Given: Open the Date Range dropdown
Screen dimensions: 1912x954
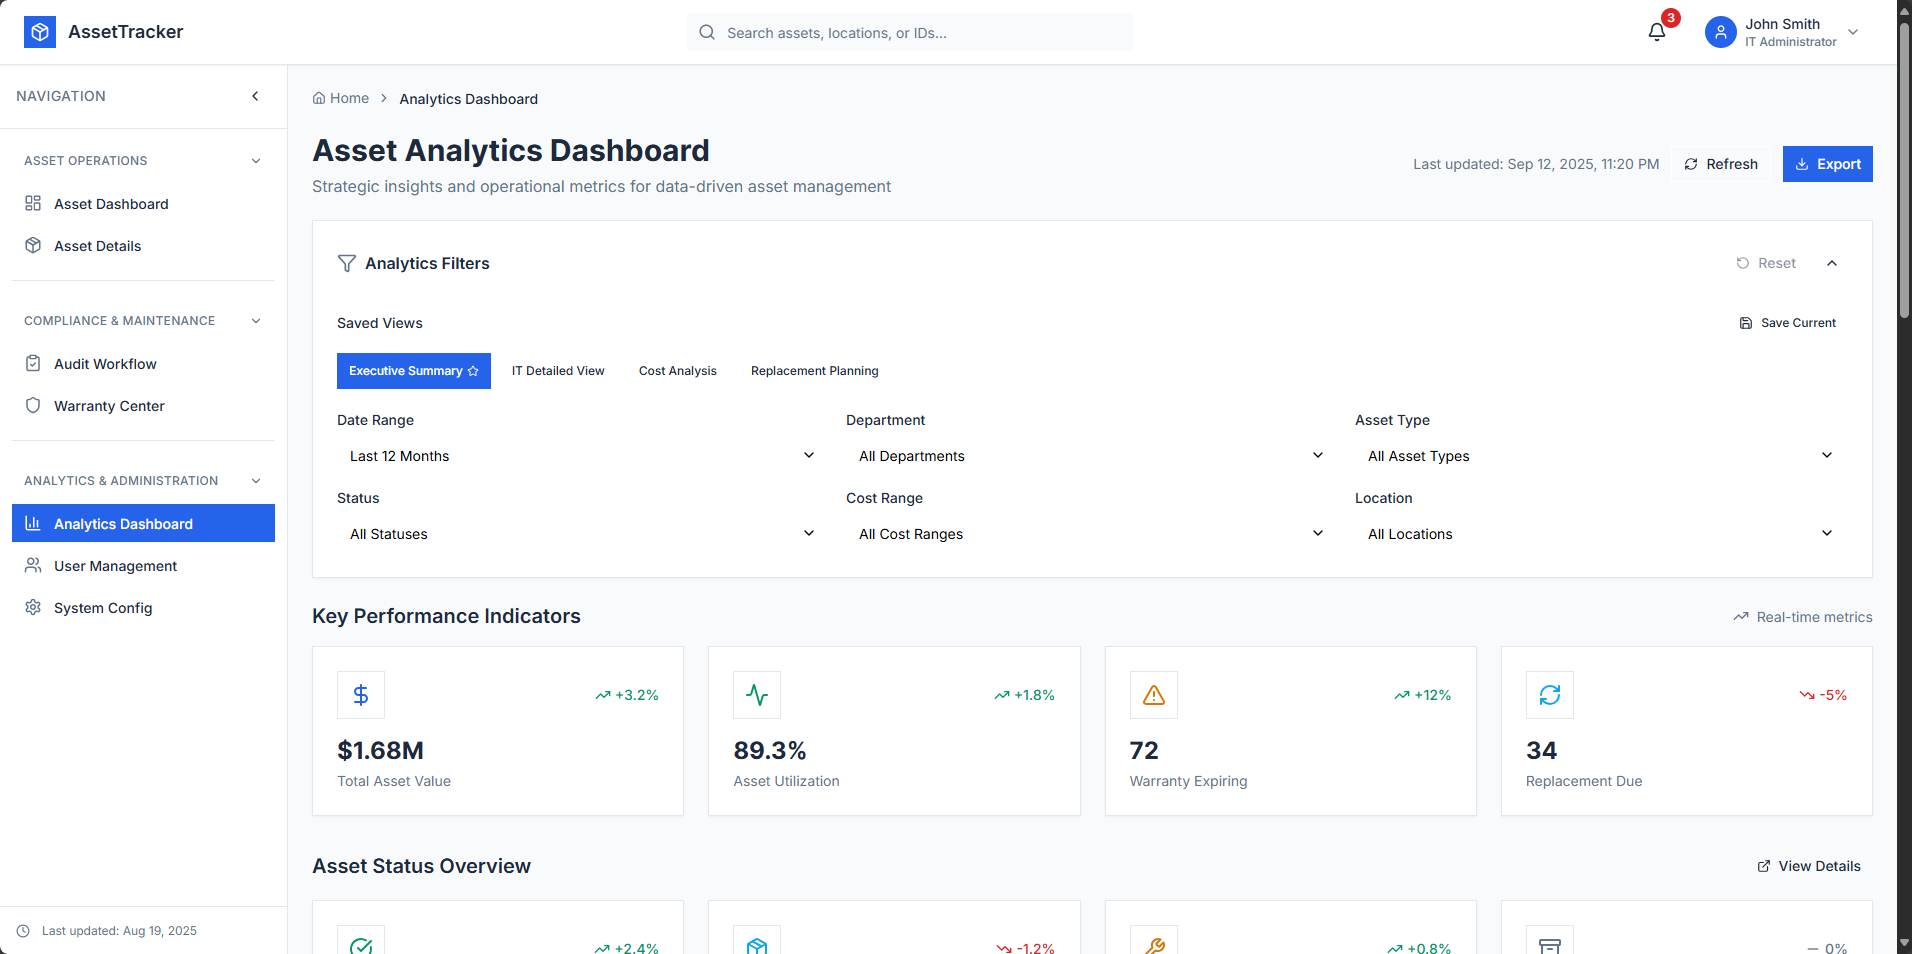Looking at the screenshot, I should [x=582, y=456].
